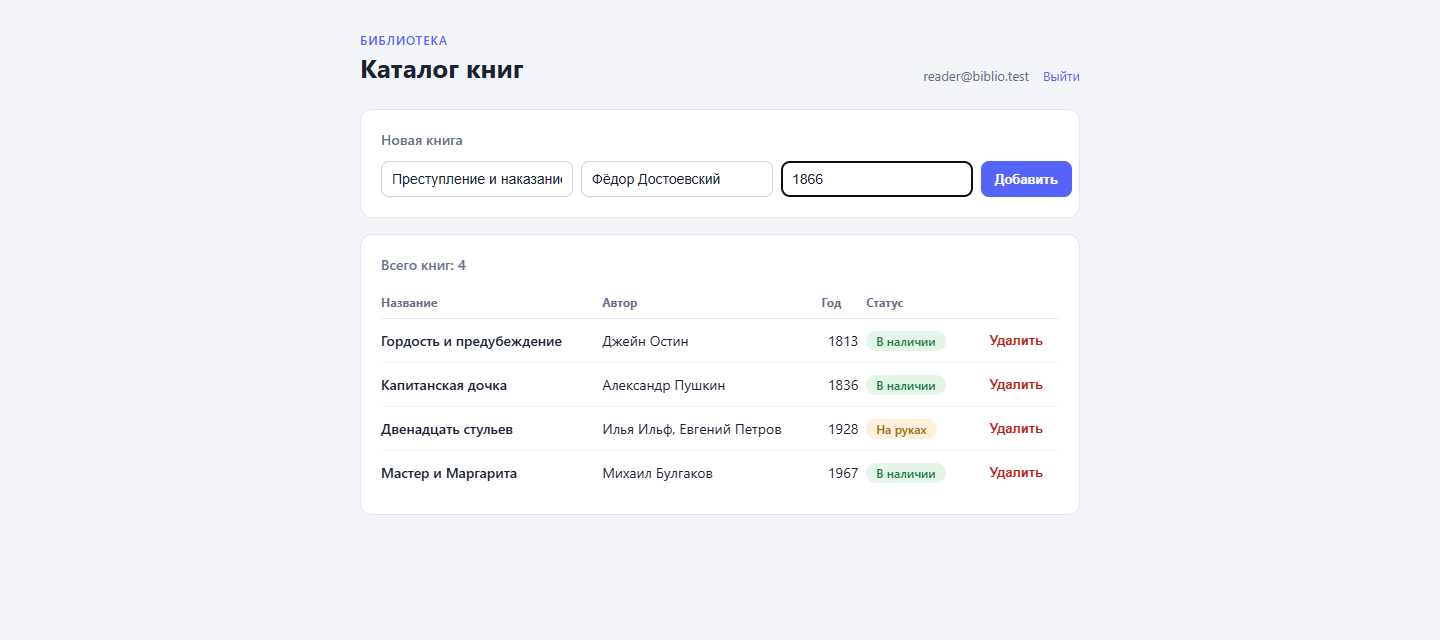Image resolution: width=1440 pixels, height=640 pixels.
Task: Delete the Двенадцать стульев book
Action: [x=1016, y=428]
